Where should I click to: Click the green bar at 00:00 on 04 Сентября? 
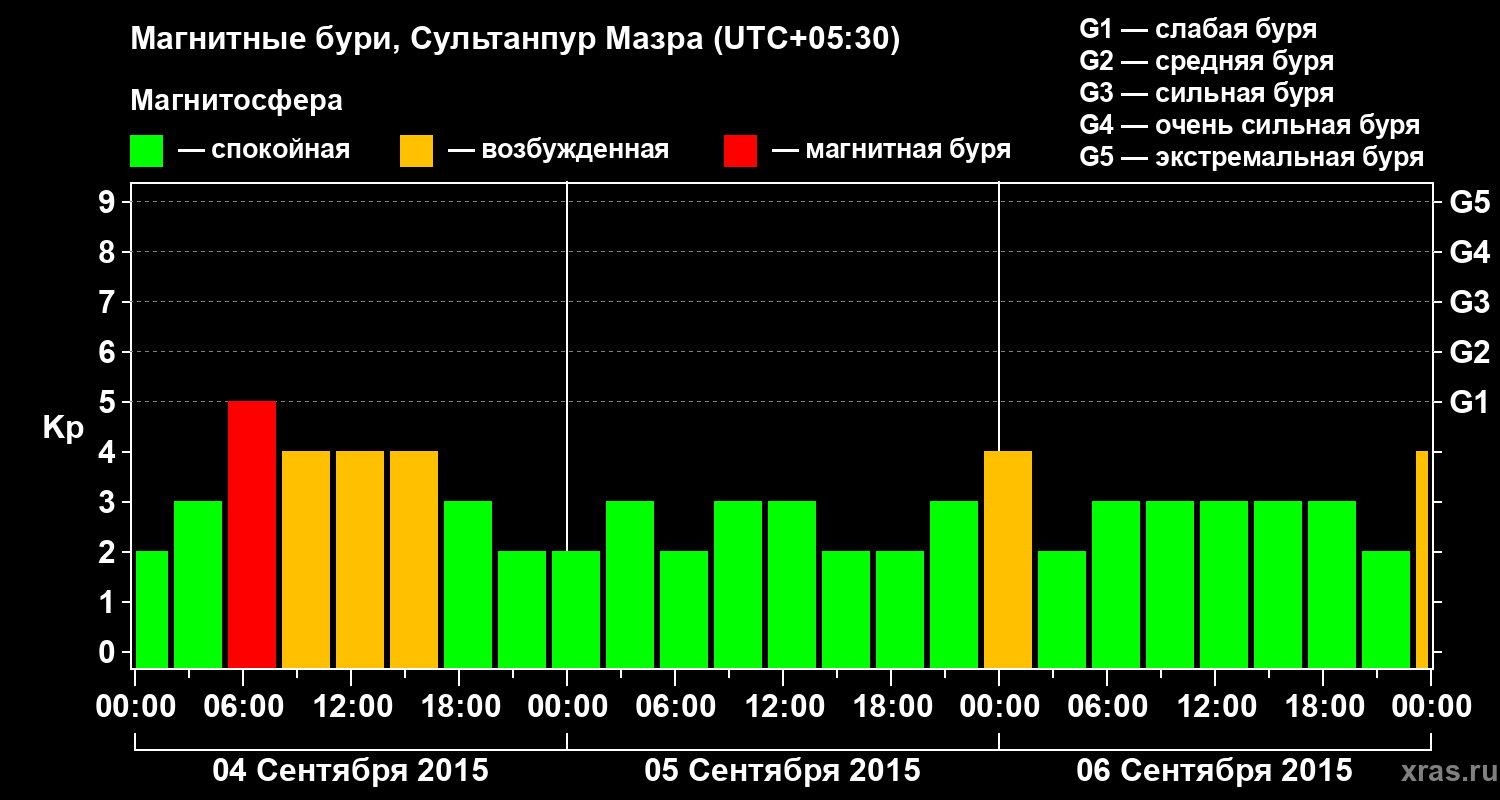152,610
